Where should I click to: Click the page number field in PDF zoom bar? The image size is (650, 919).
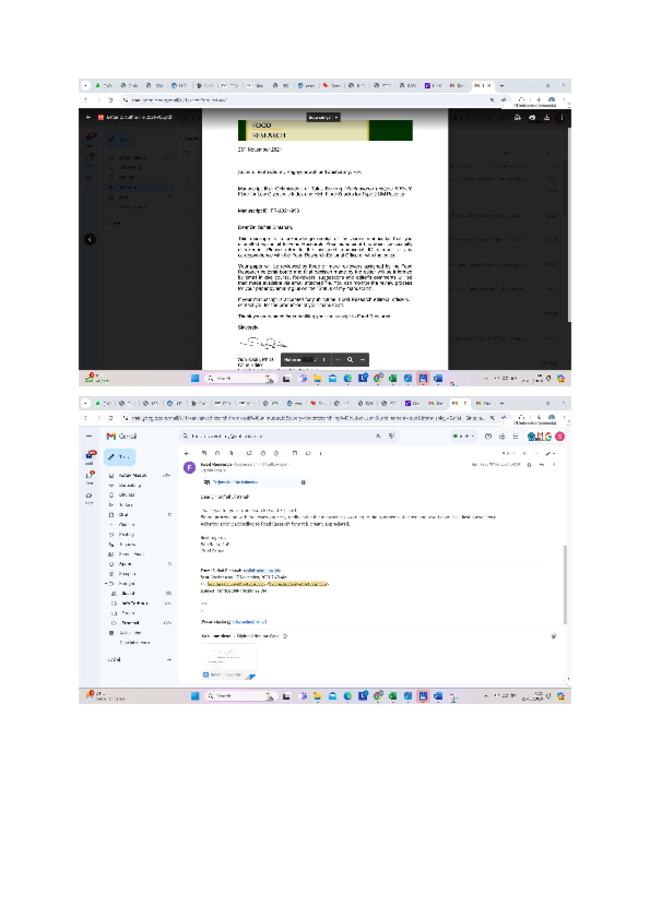(308, 360)
